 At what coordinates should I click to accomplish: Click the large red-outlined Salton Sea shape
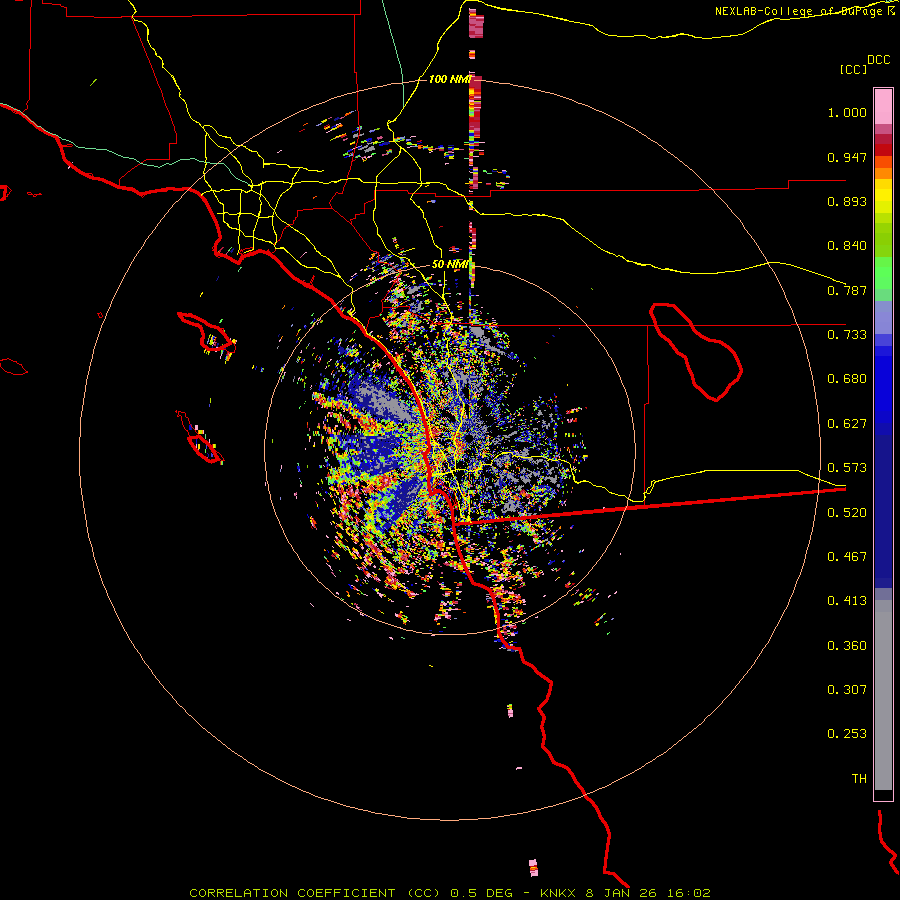point(696,352)
